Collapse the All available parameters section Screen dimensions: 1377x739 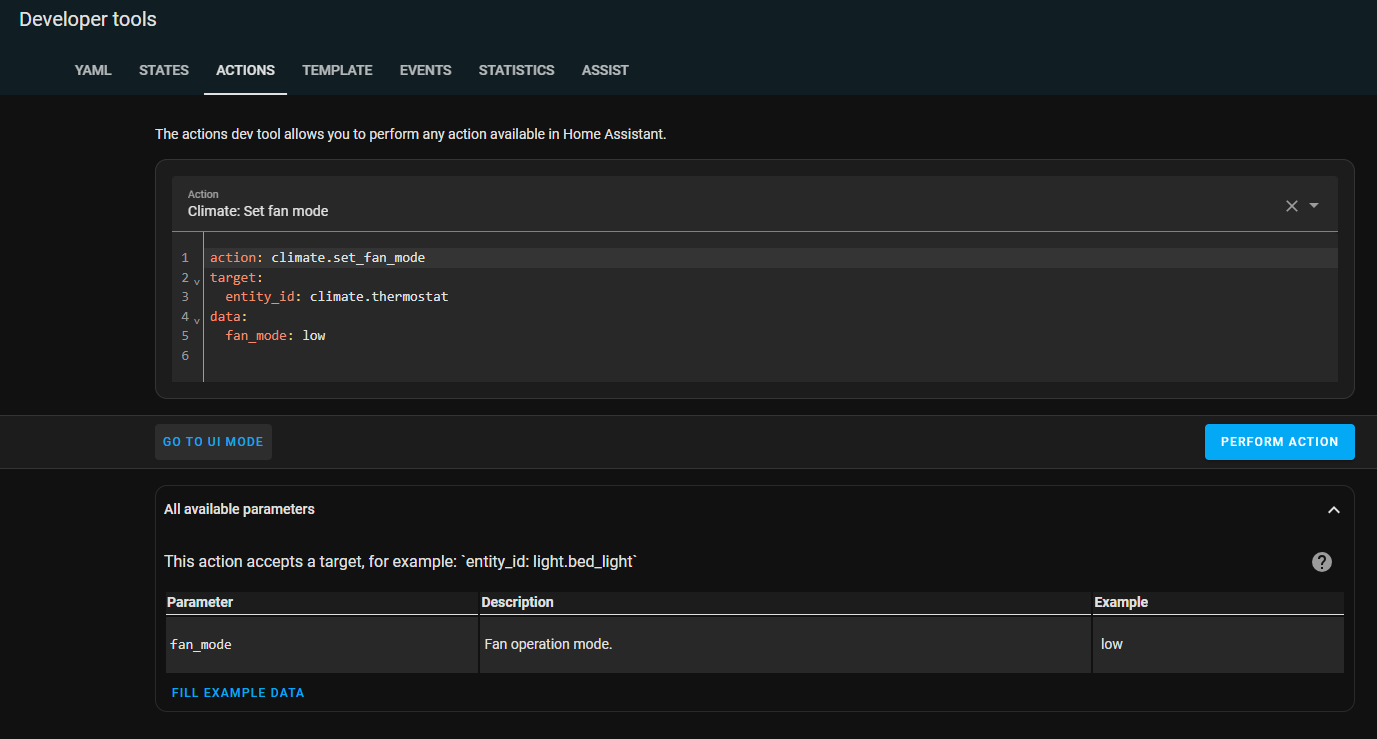tap(1333, 510)
